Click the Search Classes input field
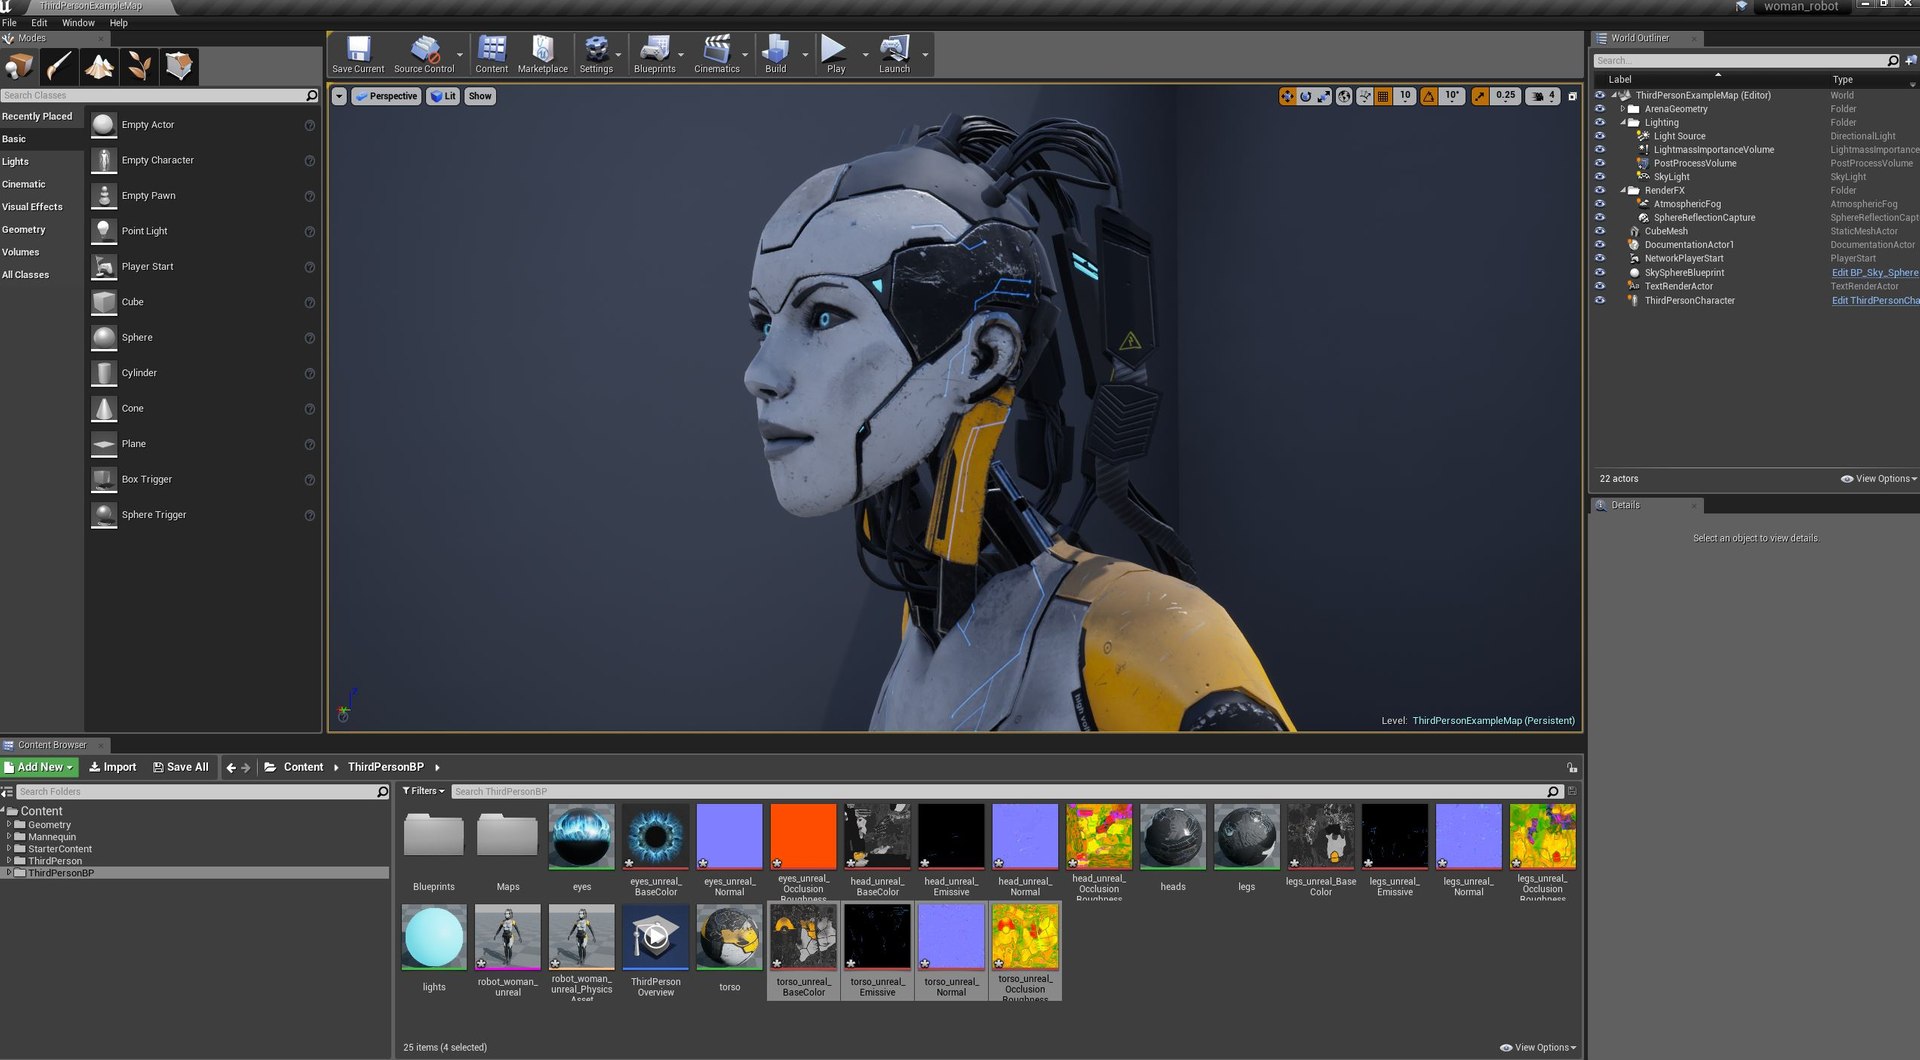This screenshot has width=1920, height=1060. point(158,95)
